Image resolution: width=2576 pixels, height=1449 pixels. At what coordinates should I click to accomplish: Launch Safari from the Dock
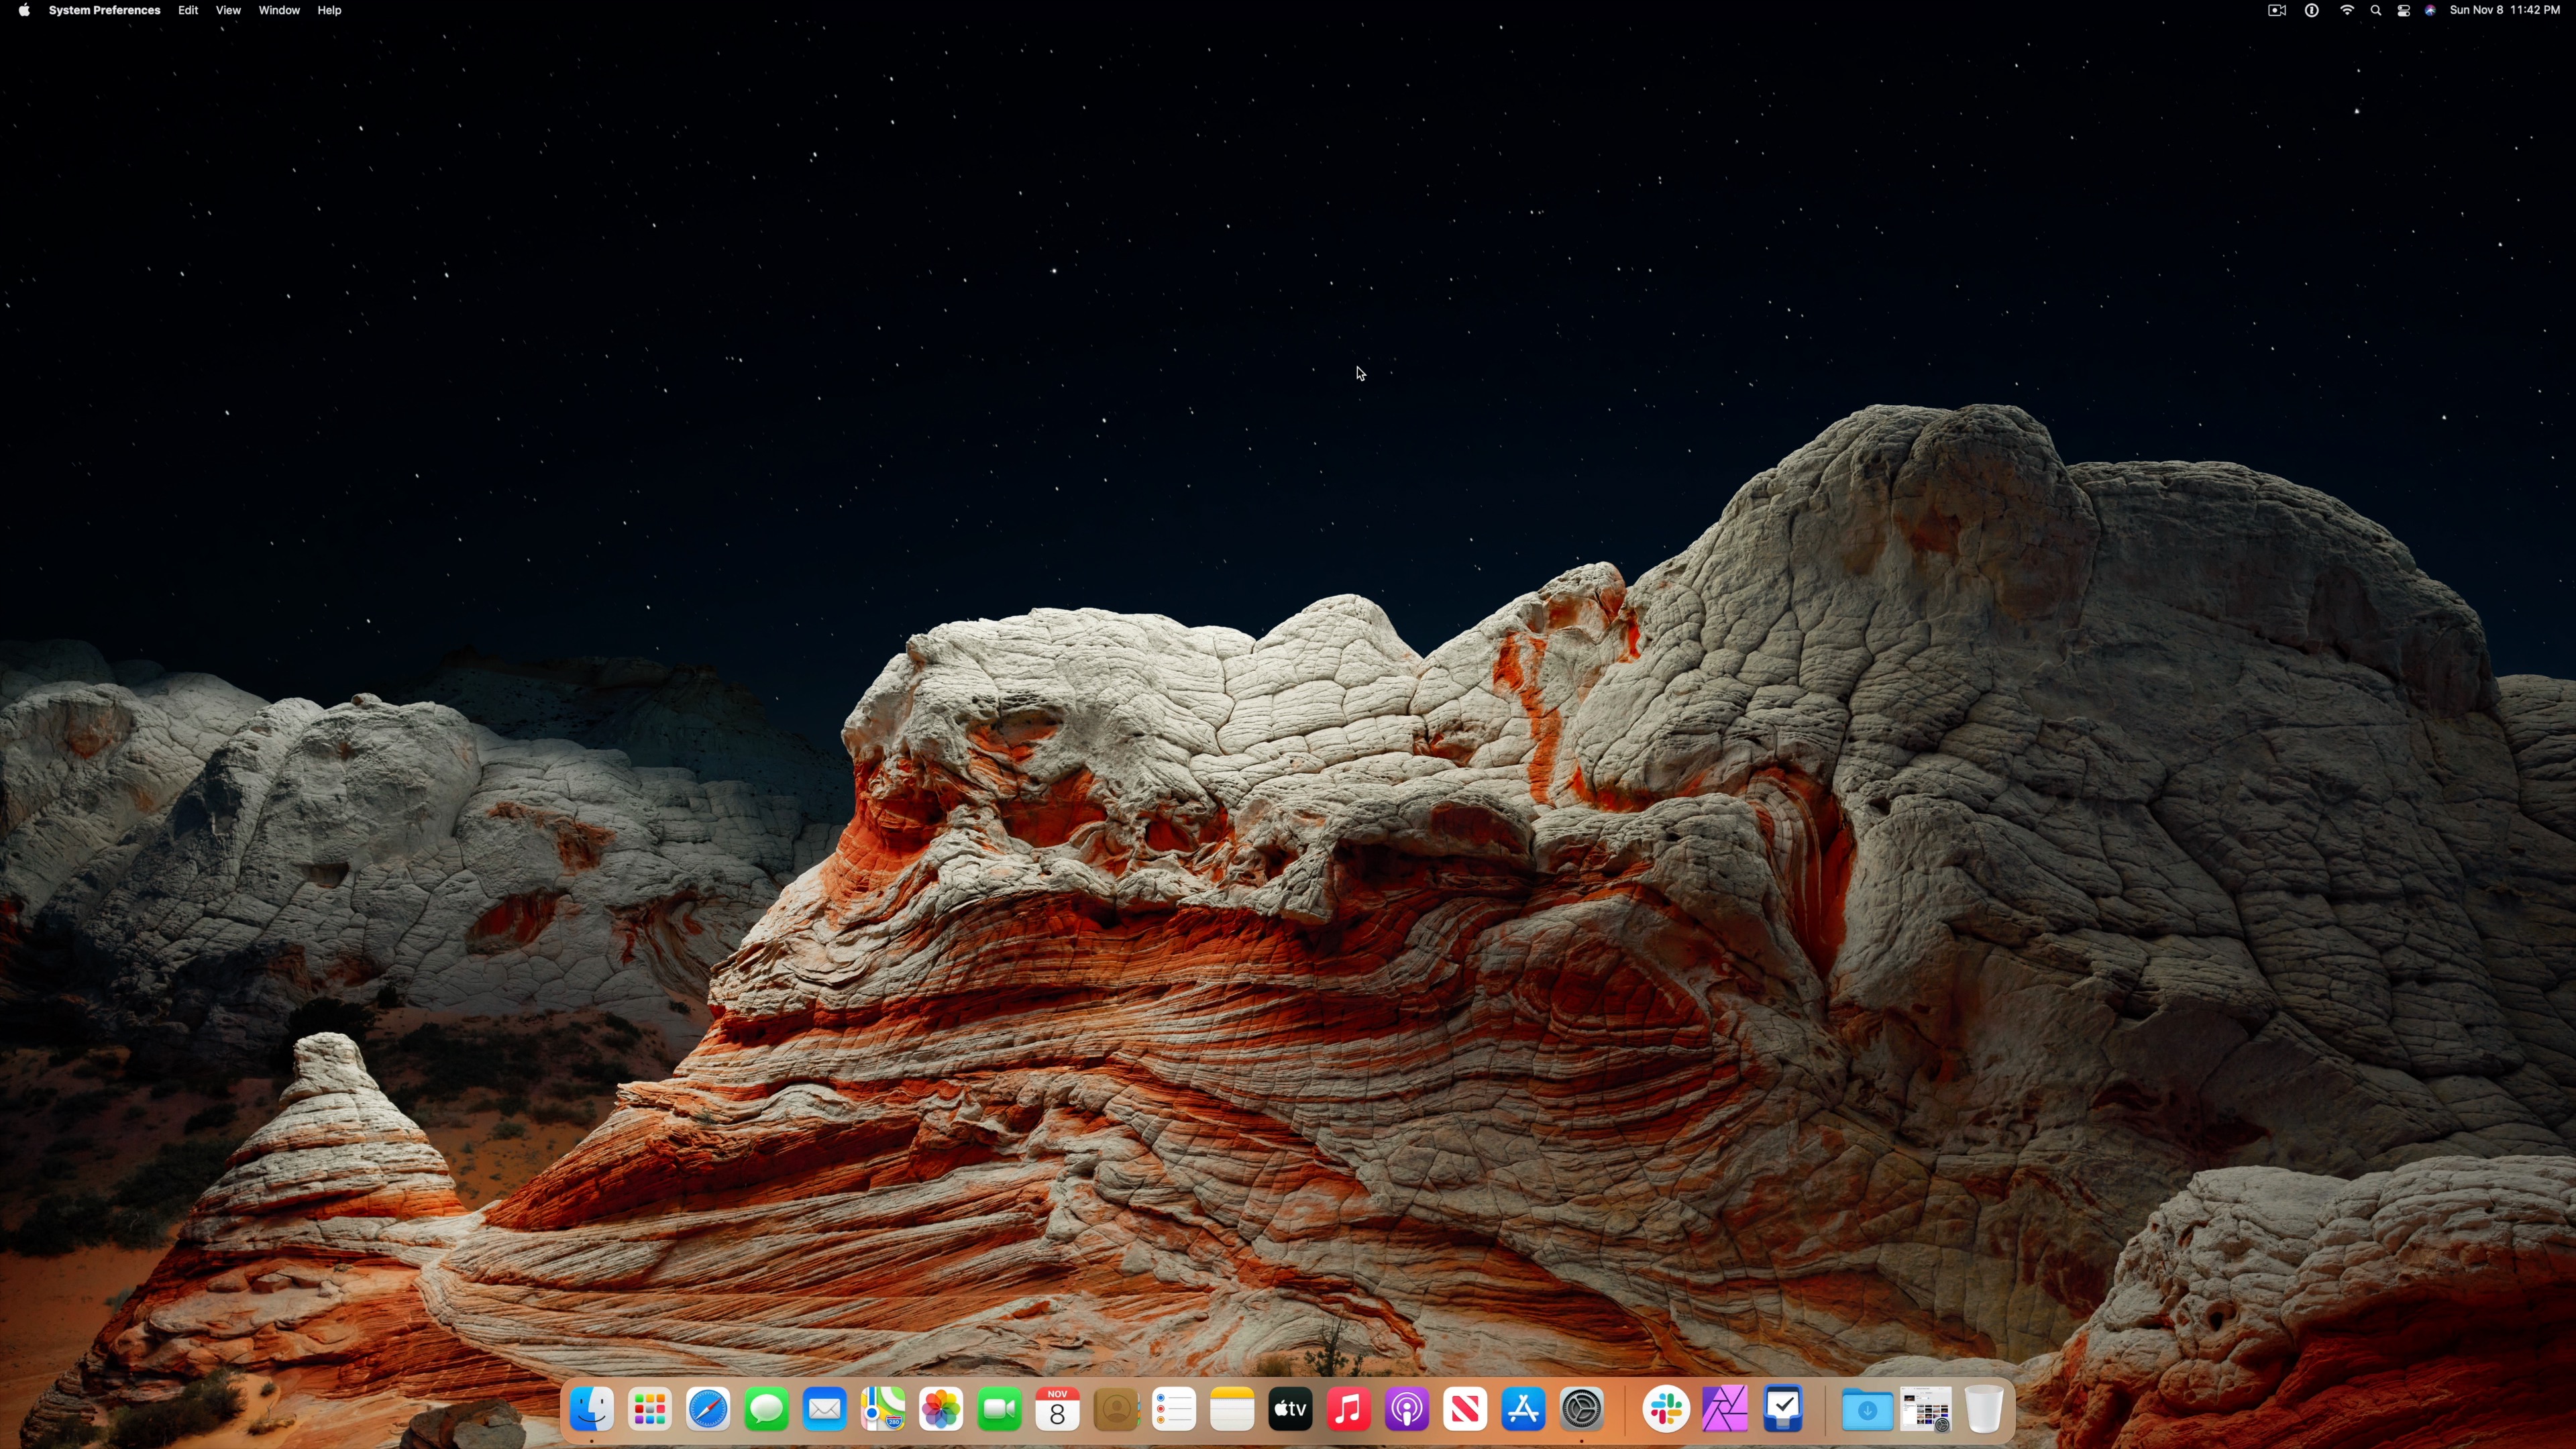point(708,1410)
